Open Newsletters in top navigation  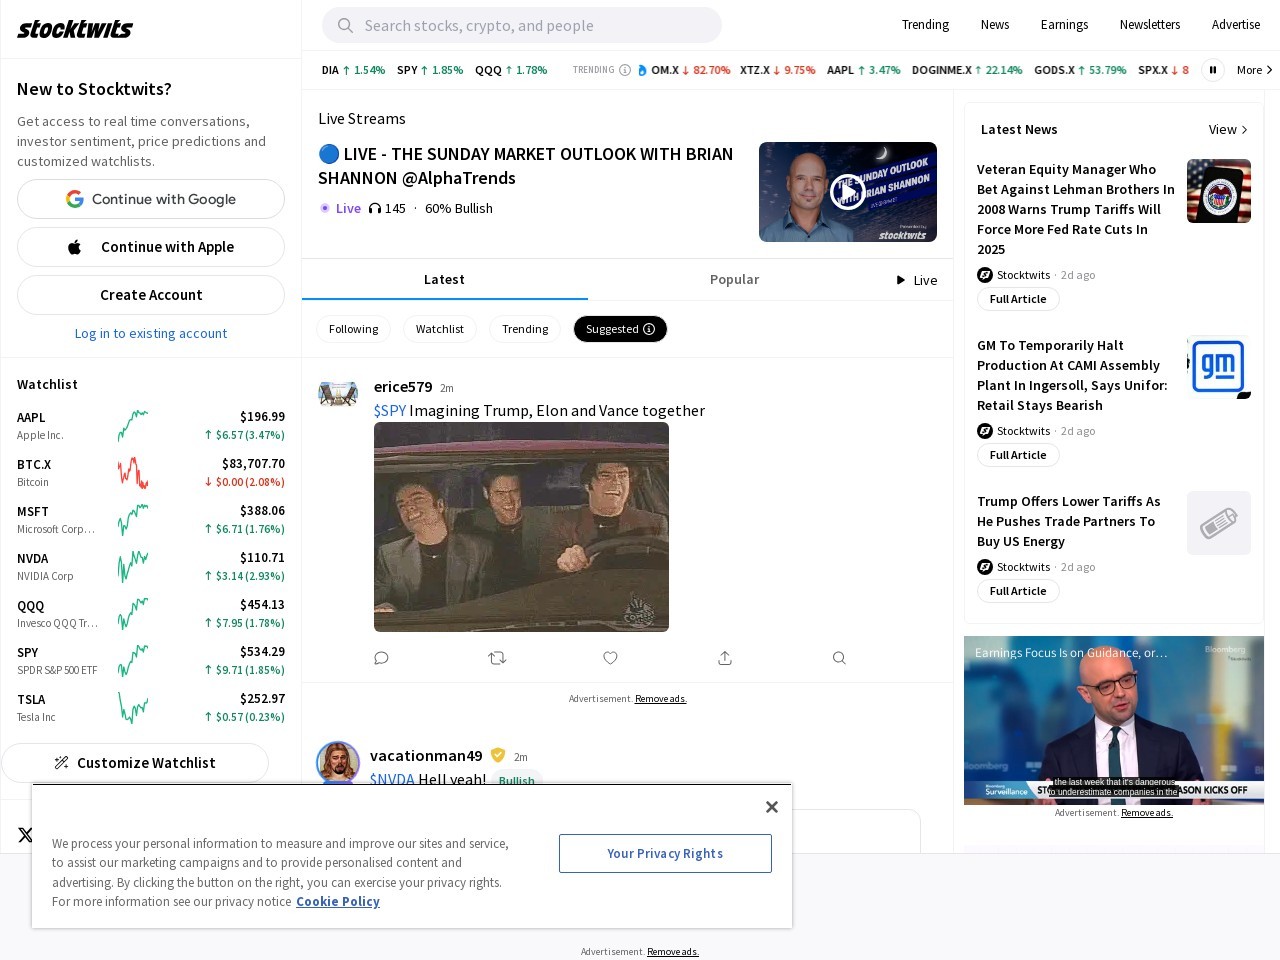[x=1150, y=25]
